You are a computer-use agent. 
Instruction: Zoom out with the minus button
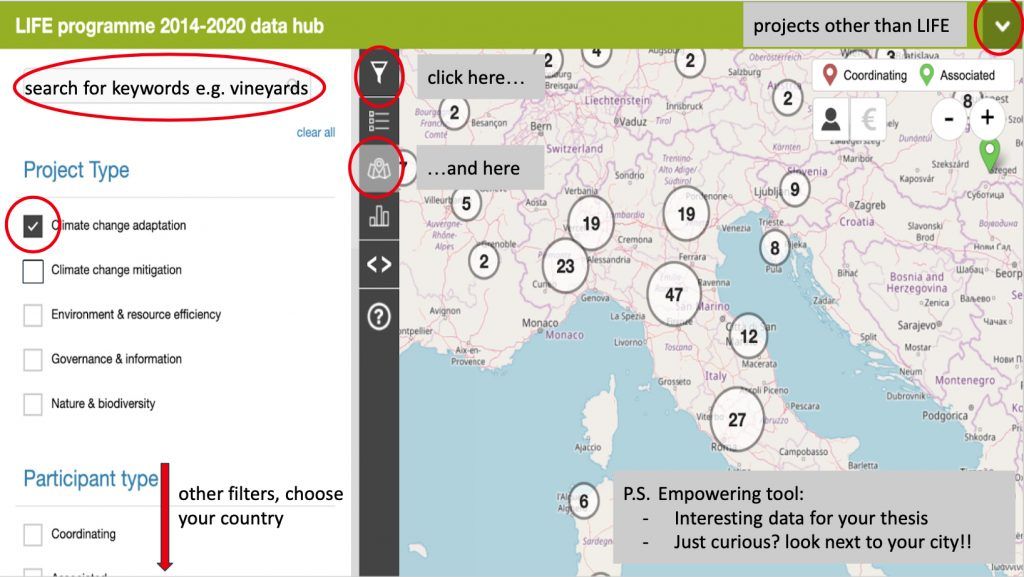click(x=949, y=120)
